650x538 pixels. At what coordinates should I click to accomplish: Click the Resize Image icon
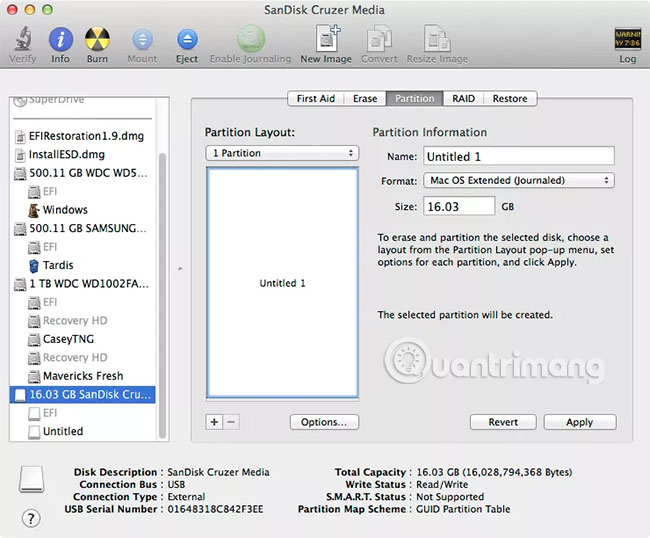(x=437, y=38)
